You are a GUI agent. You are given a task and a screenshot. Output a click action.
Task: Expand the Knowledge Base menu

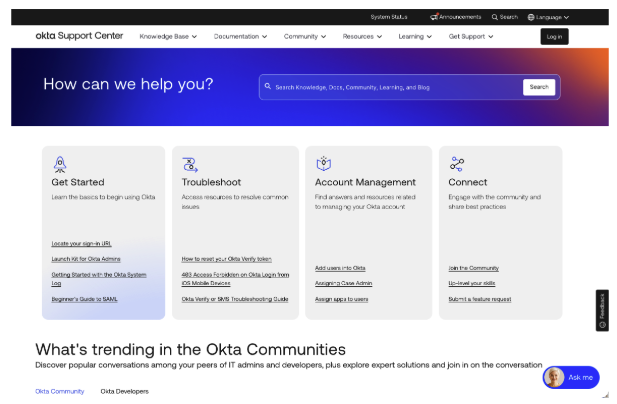click(x=168, y=37)
